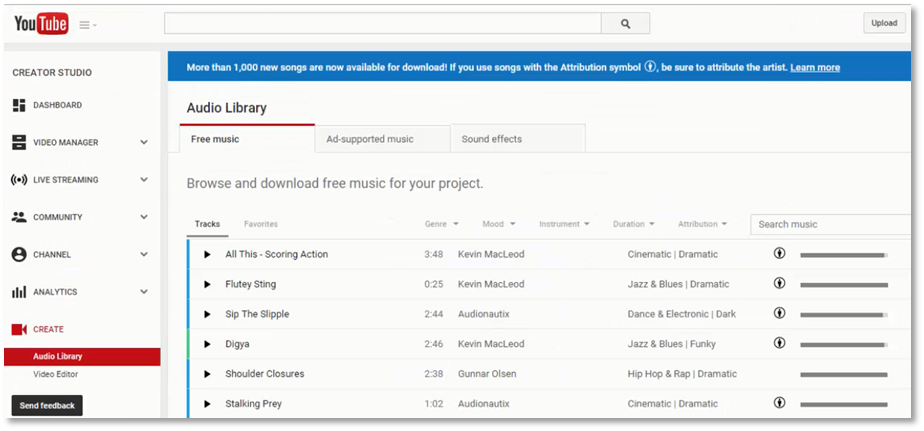The height and width of the screenshot is (431, 924).
Task: Click into the YouTube search box
Action: click(x=382, y=24)
